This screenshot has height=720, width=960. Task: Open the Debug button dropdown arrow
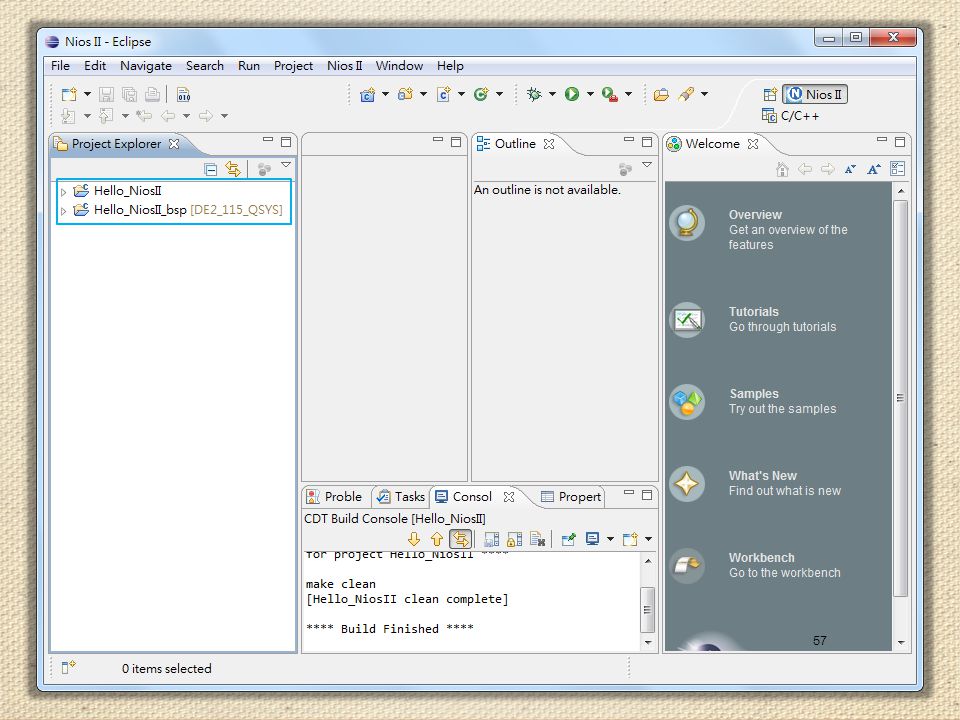coord(552,94)
